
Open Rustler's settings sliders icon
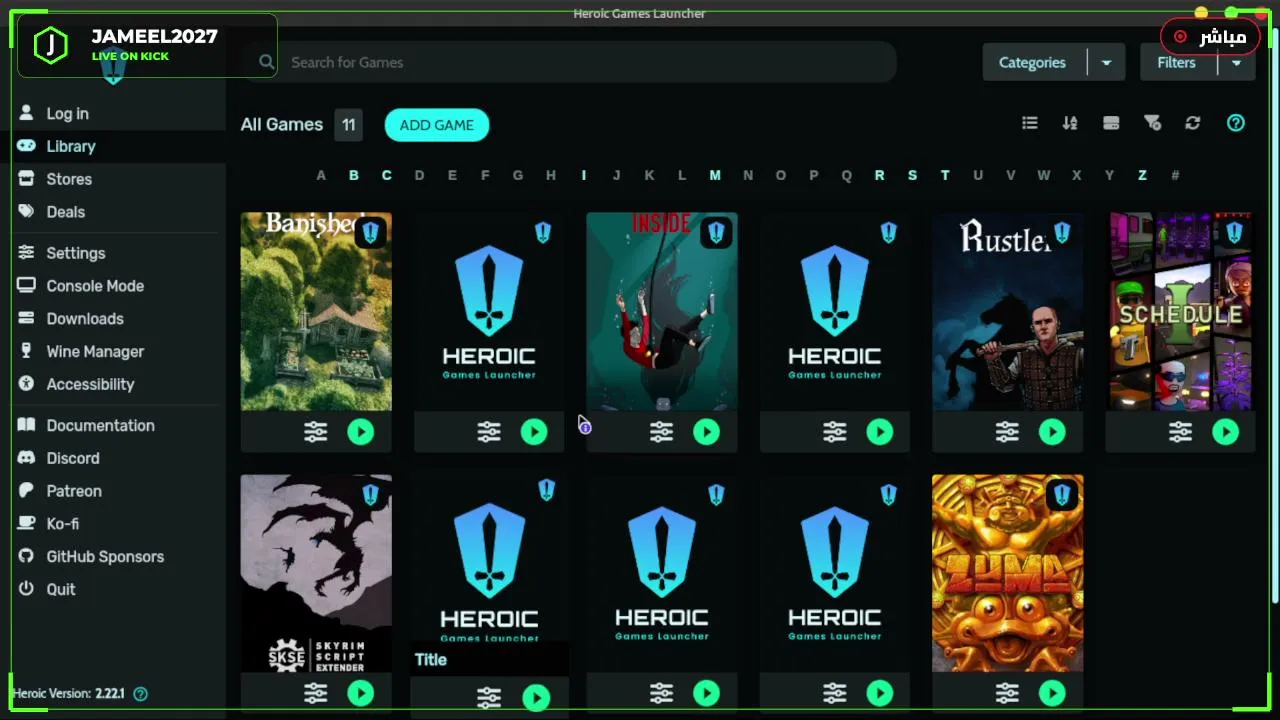1007,432
